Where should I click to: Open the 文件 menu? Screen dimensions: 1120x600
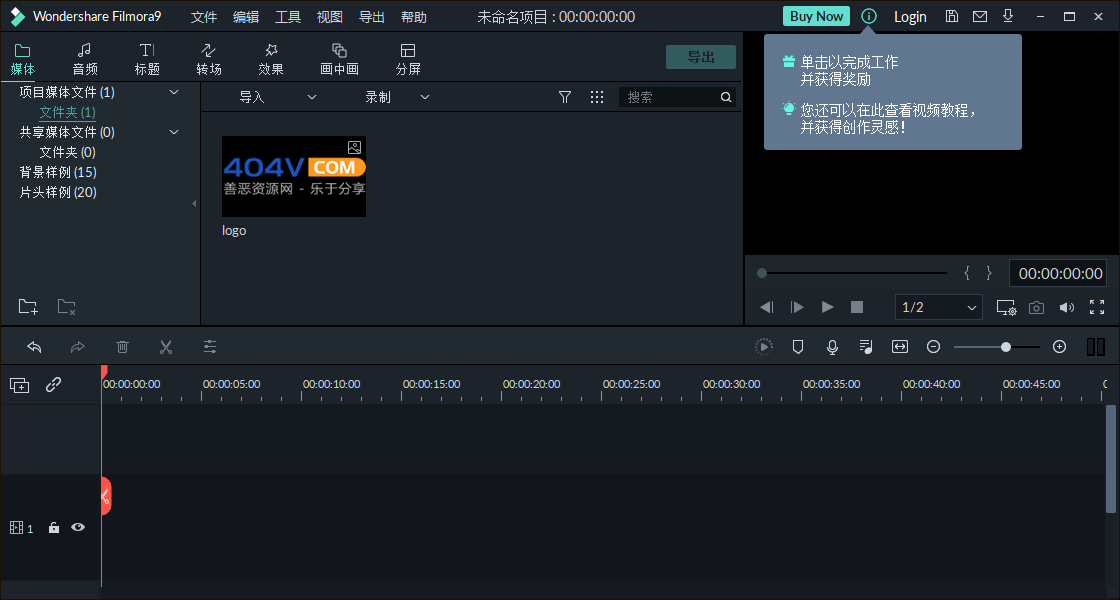point(203,16)
